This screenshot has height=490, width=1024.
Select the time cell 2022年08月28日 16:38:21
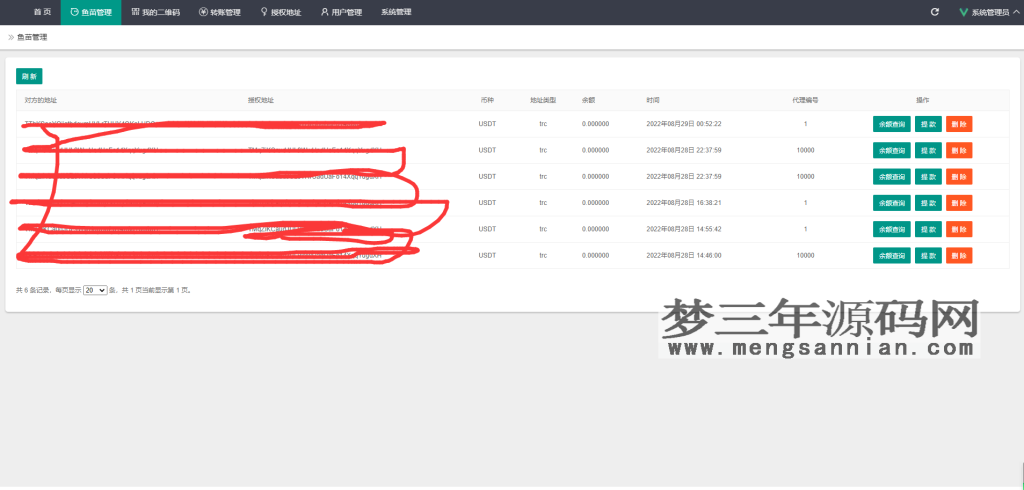pyautogui.click(x=684, y=203)
